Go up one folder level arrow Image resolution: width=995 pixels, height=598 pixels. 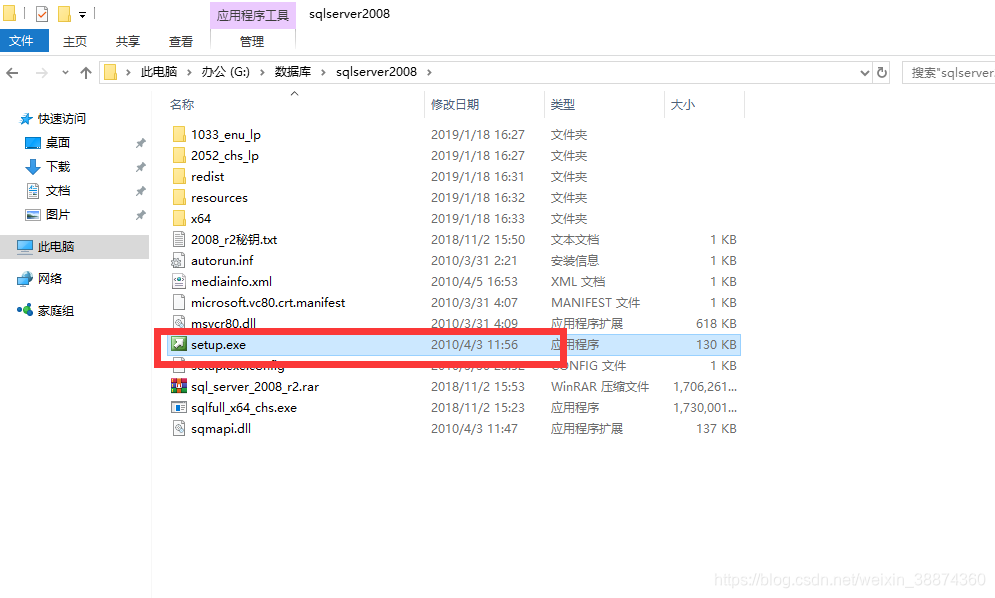86,73
